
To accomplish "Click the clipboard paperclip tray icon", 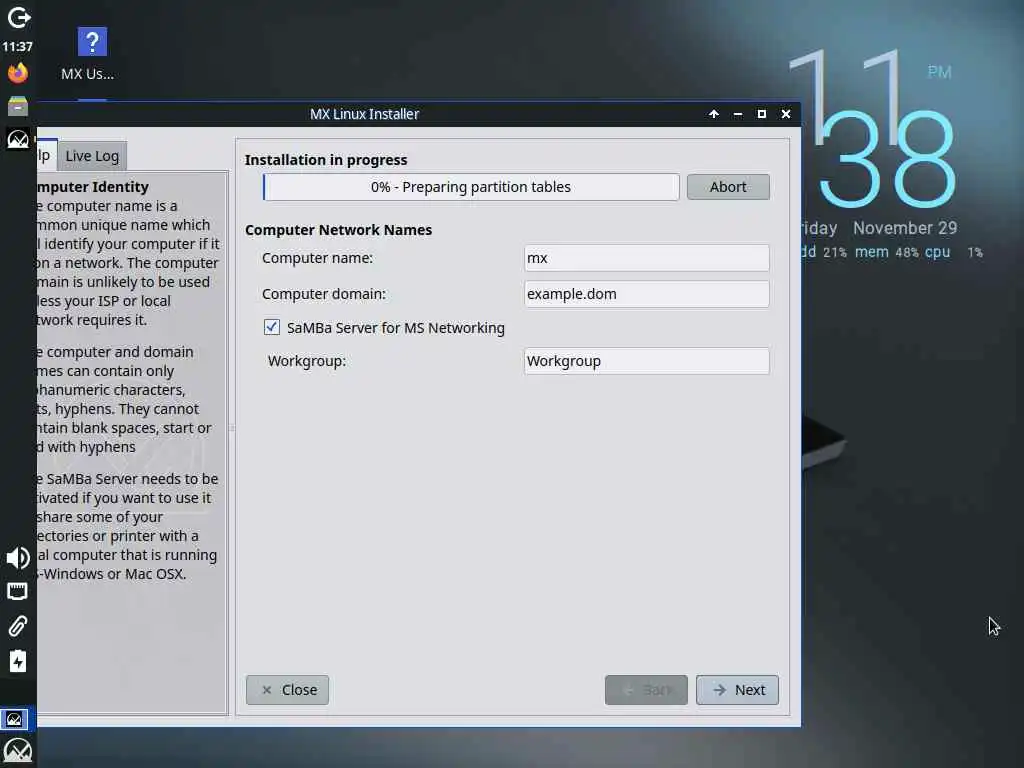I will click(18, 626).
